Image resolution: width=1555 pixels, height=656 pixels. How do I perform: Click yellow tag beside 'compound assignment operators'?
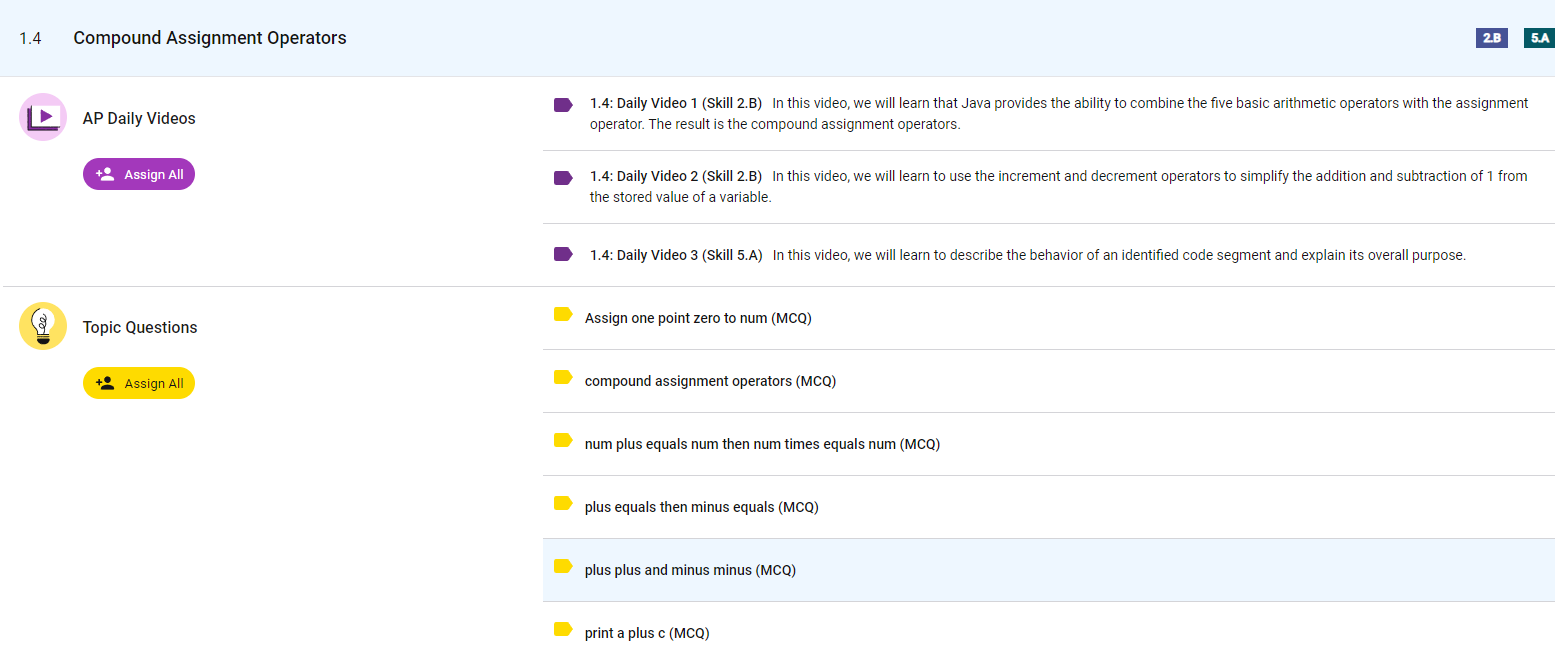[563, 378]
